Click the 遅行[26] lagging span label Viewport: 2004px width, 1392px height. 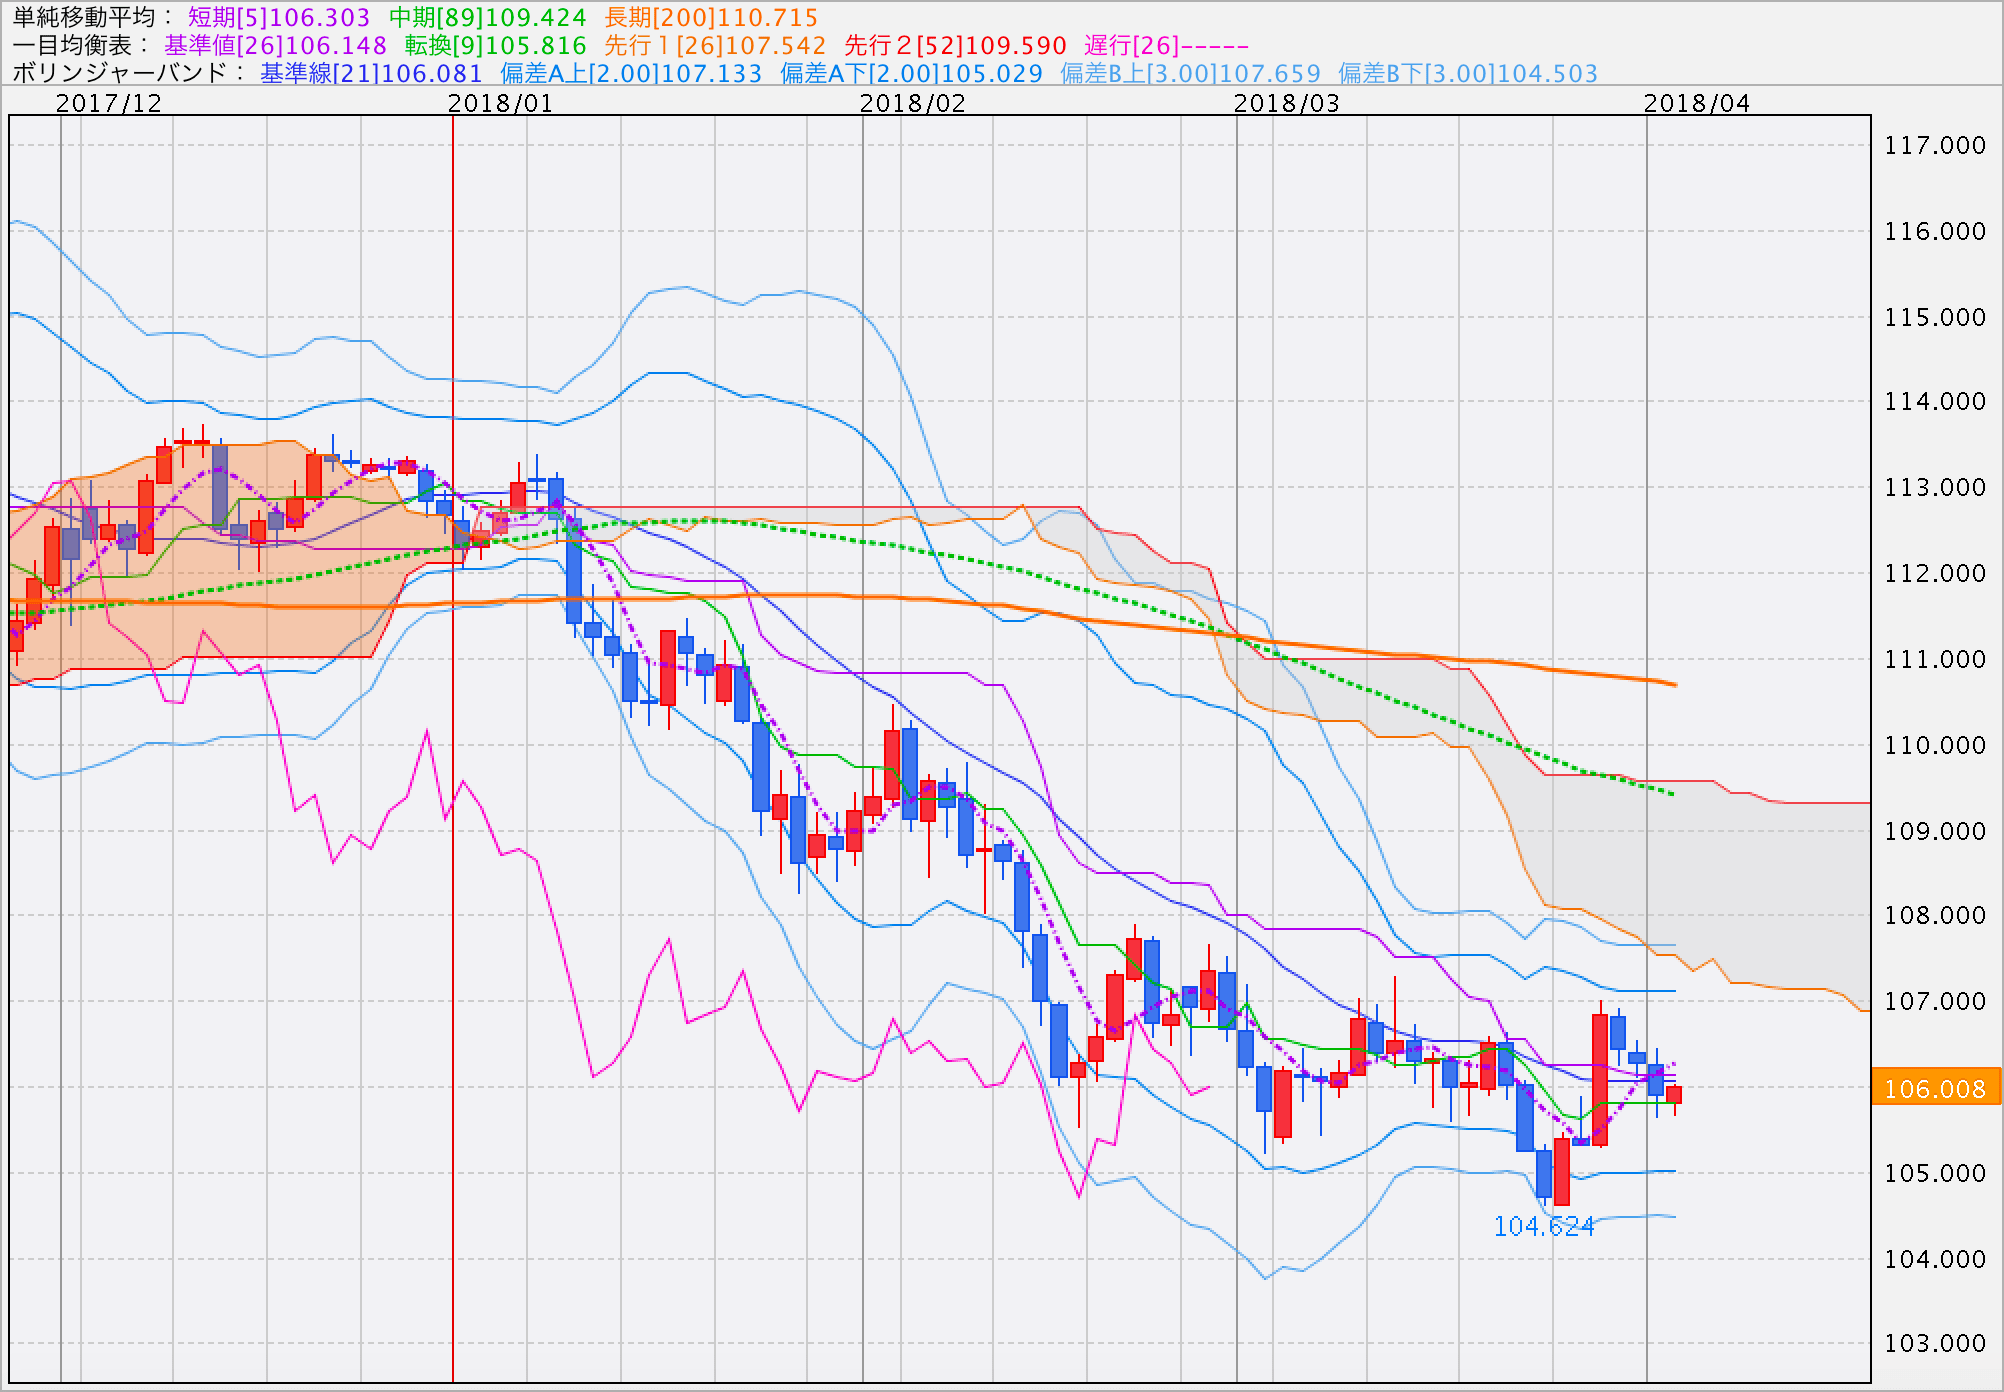click(x=1166, y=45)
